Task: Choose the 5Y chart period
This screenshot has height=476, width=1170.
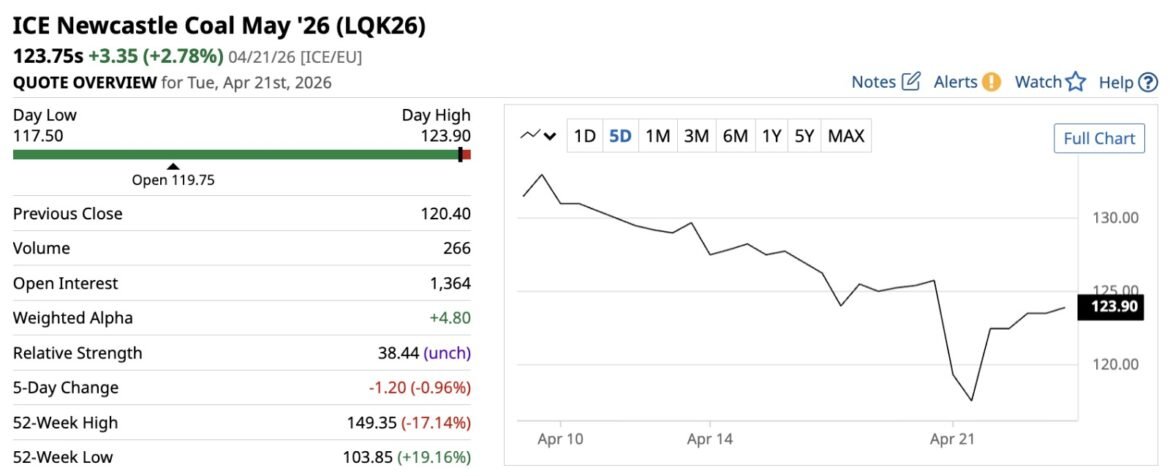Action: click(x=804, y=136)
